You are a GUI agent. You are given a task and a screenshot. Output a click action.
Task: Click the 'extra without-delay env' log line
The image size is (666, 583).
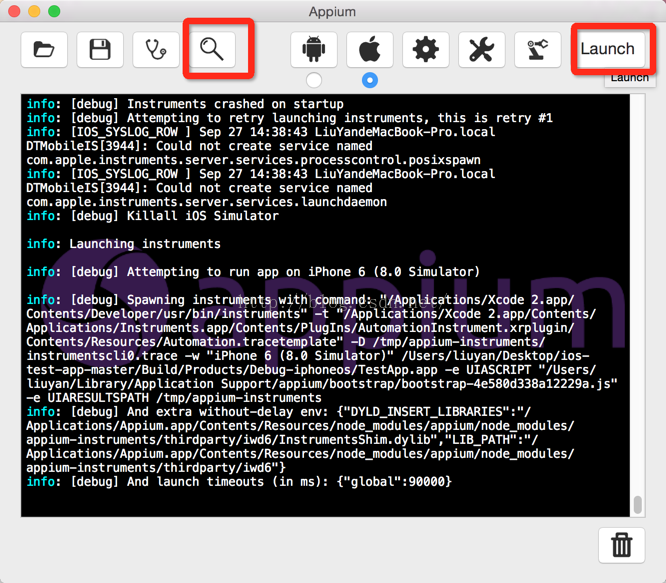pos(279,412)
